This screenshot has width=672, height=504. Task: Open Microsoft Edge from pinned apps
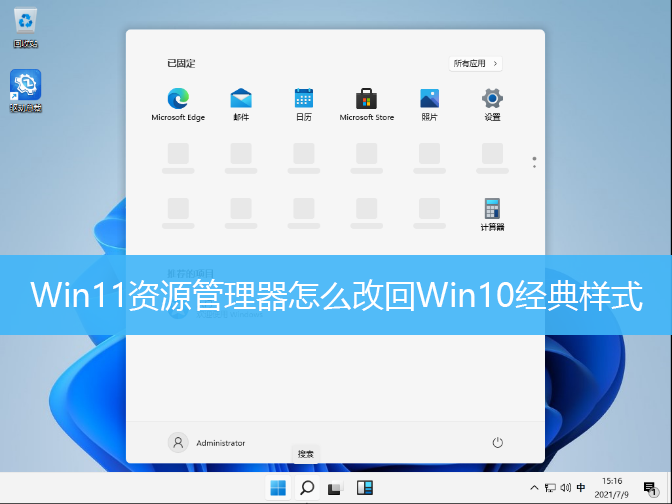(178, 99)
